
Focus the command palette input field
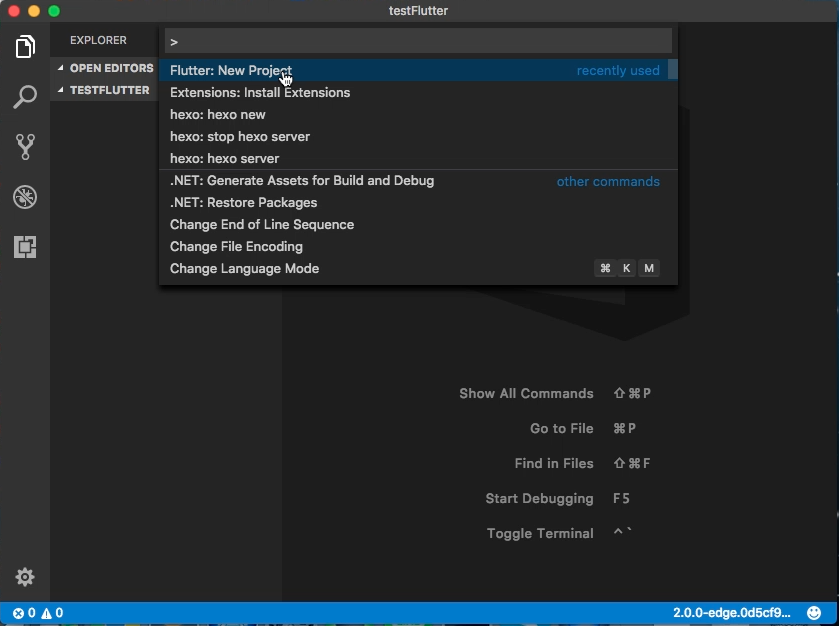418,41
